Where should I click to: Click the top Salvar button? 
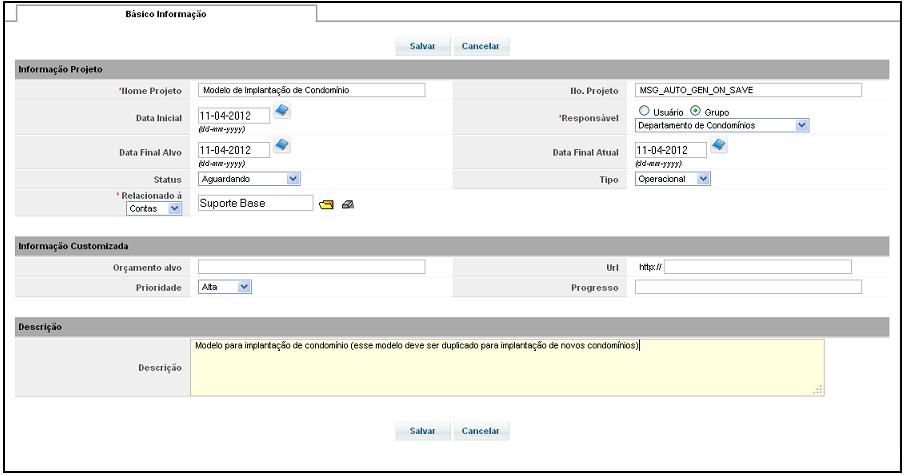click(423, 46)
